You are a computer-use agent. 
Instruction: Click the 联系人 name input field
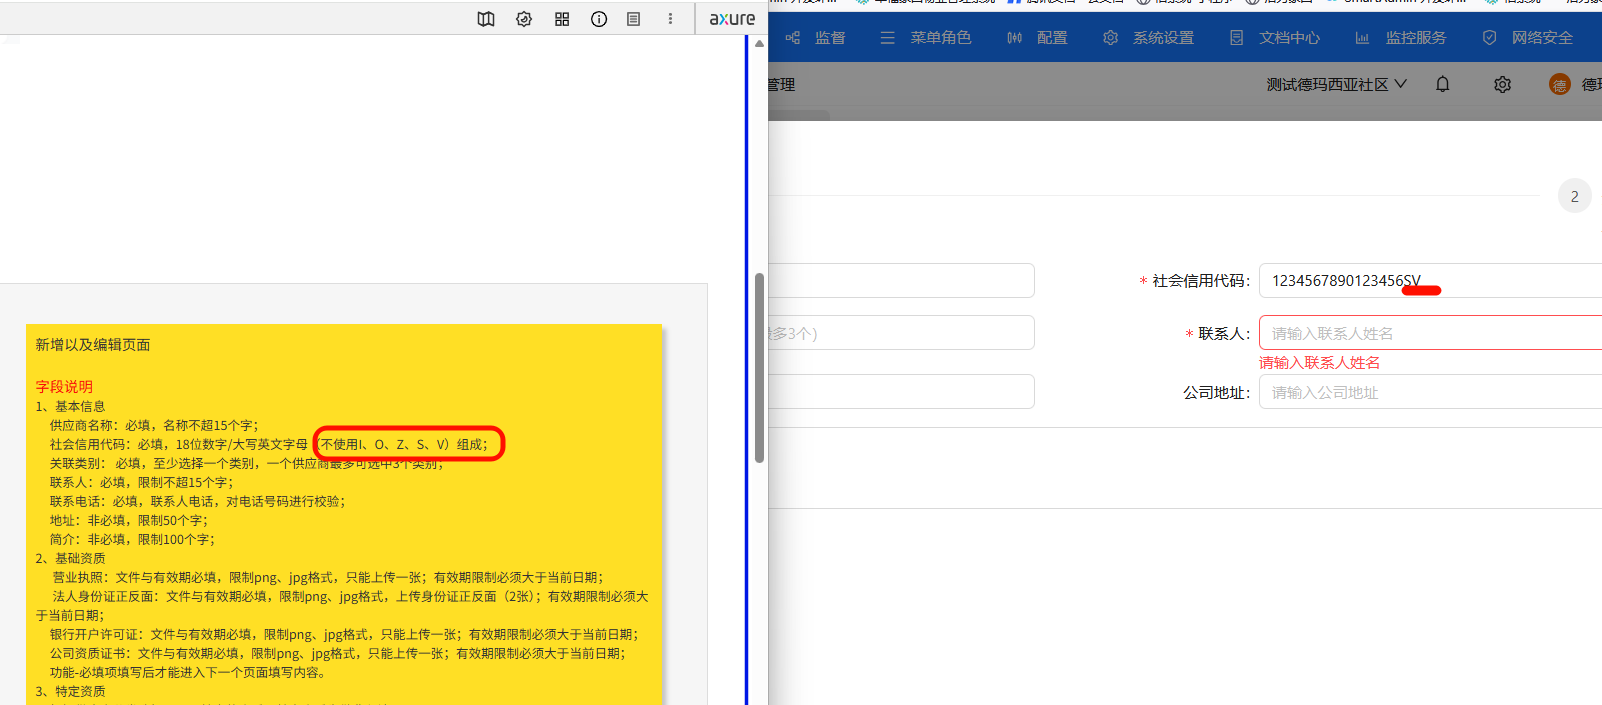[x=1430, y=333]
